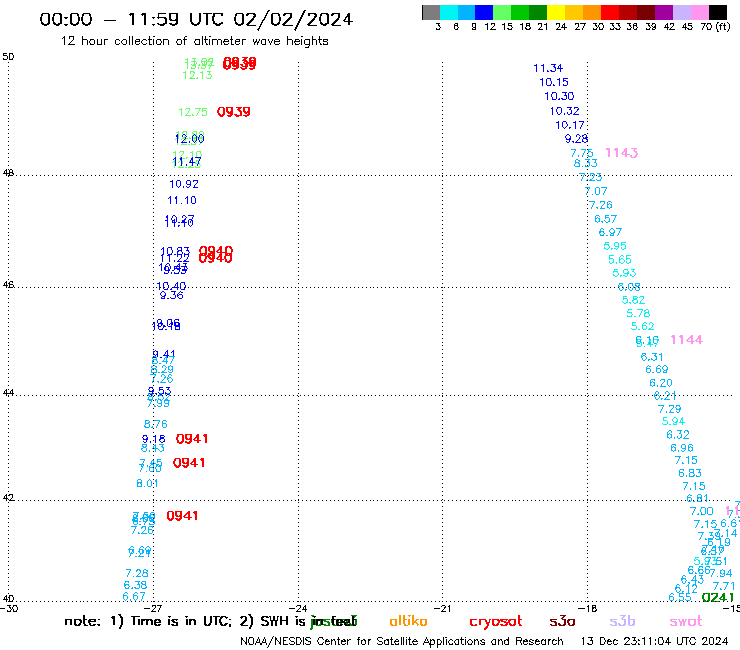Screen dimensions: 740x650
Task: Click the wave height value 6.20
Action: tap(661, 383)
